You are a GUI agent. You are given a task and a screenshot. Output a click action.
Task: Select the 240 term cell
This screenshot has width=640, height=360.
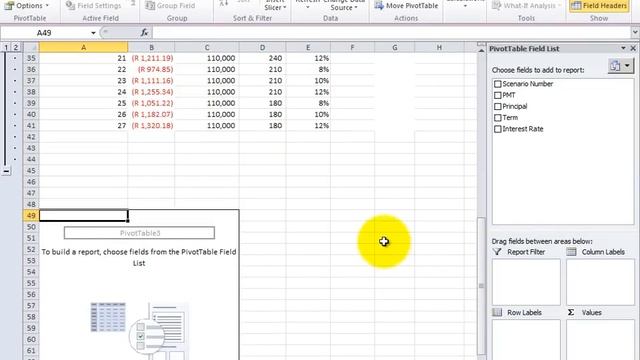pos(262,58)
